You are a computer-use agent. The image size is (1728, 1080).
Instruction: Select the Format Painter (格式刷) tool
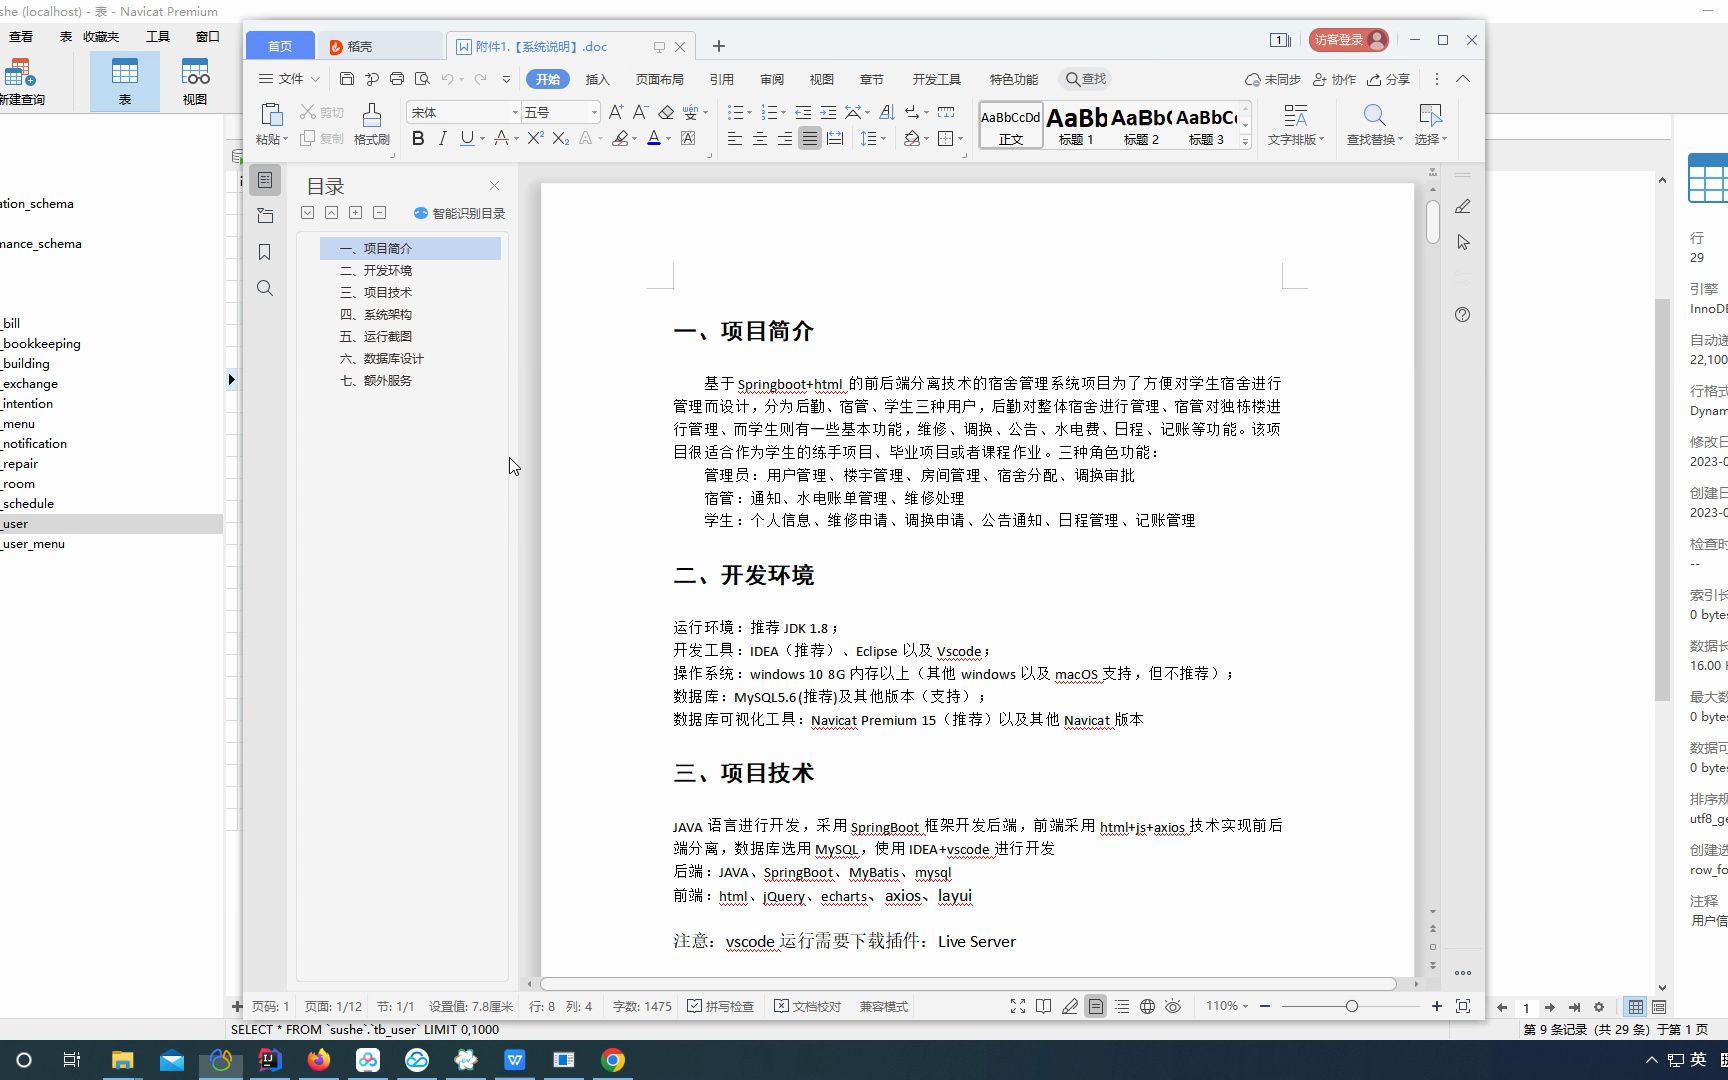point(371,123)
